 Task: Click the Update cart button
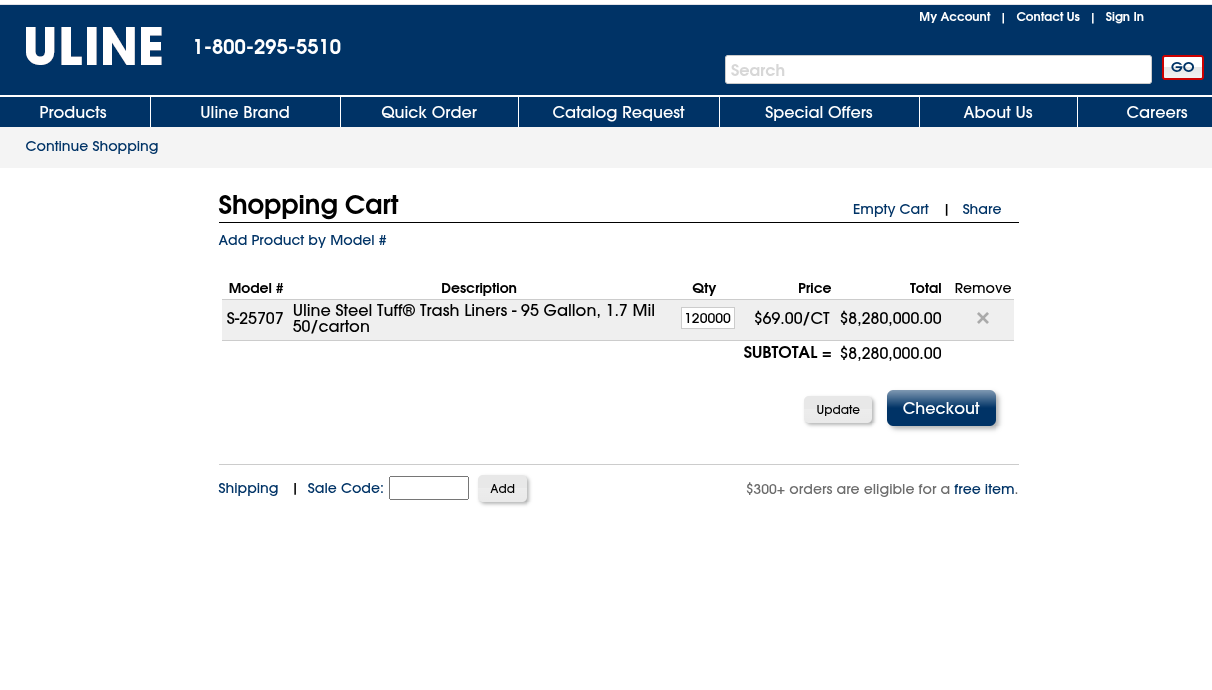838,409
